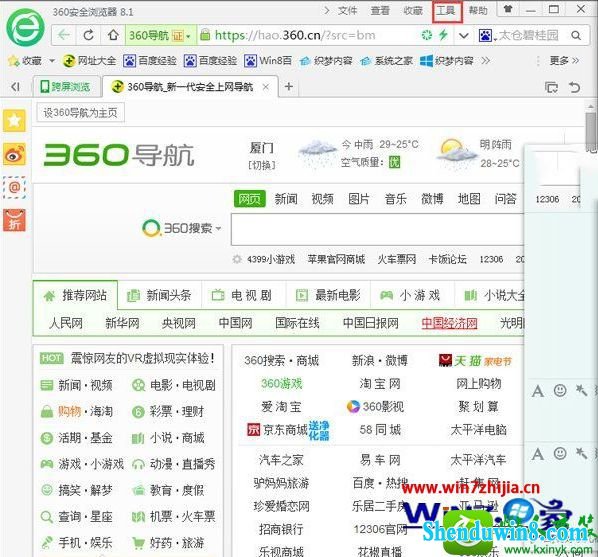The image size is (598, 557).
Task: Click the 设360导航为主页 button
Action: coord(80,113)
